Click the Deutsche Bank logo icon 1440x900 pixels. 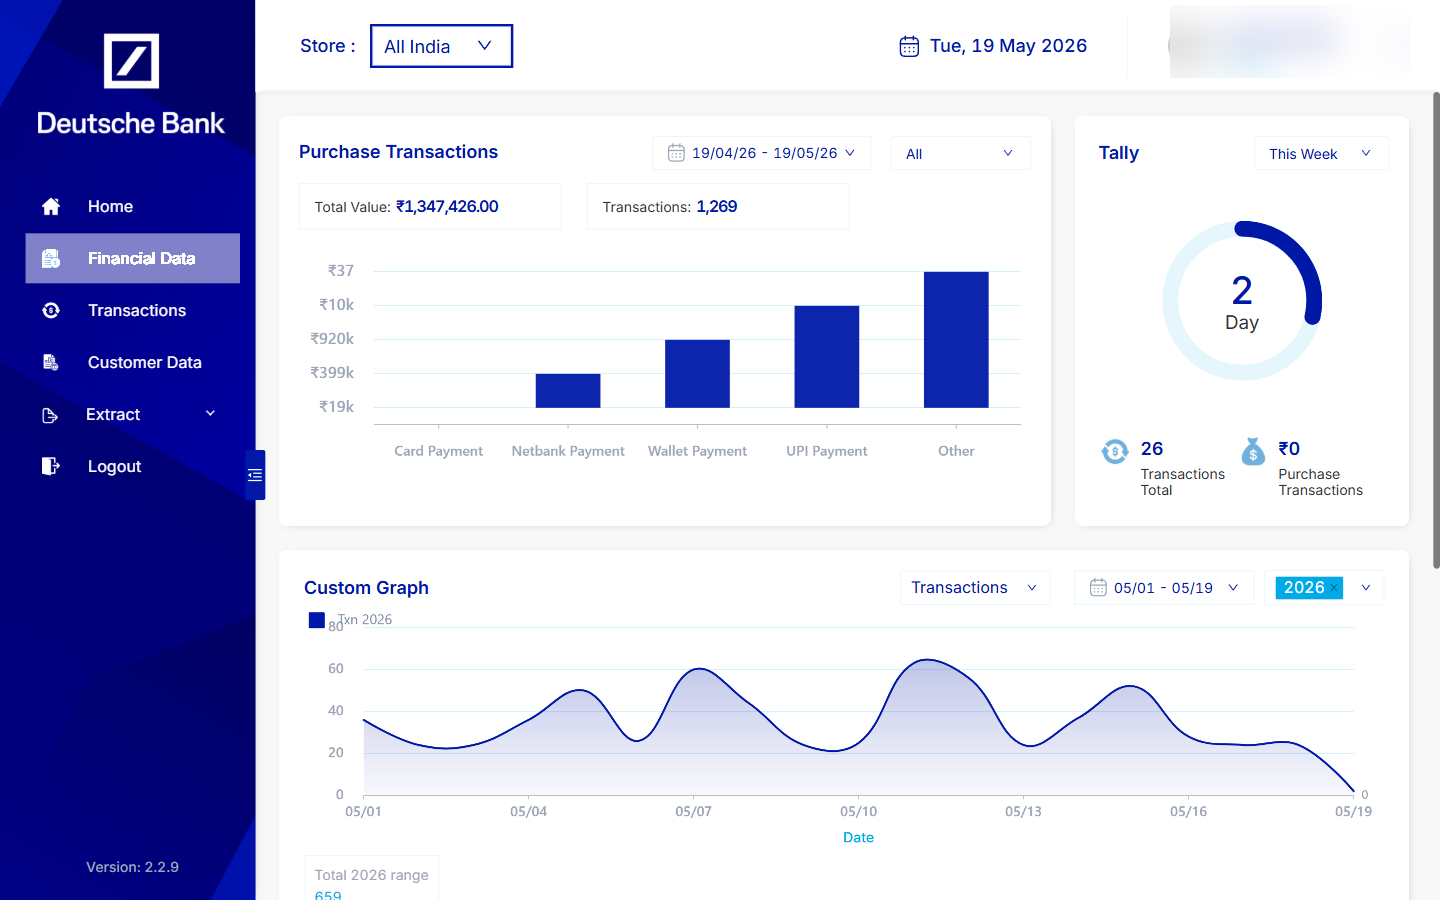coord(131,61)
